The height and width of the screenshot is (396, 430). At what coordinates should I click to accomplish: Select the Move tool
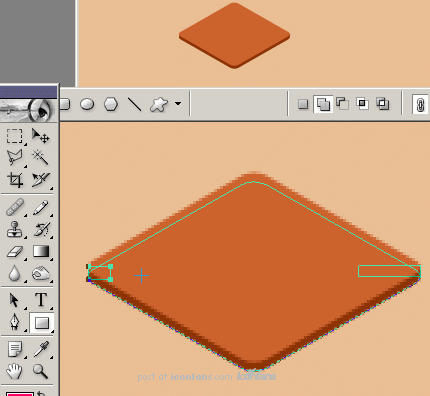point(41,136)
